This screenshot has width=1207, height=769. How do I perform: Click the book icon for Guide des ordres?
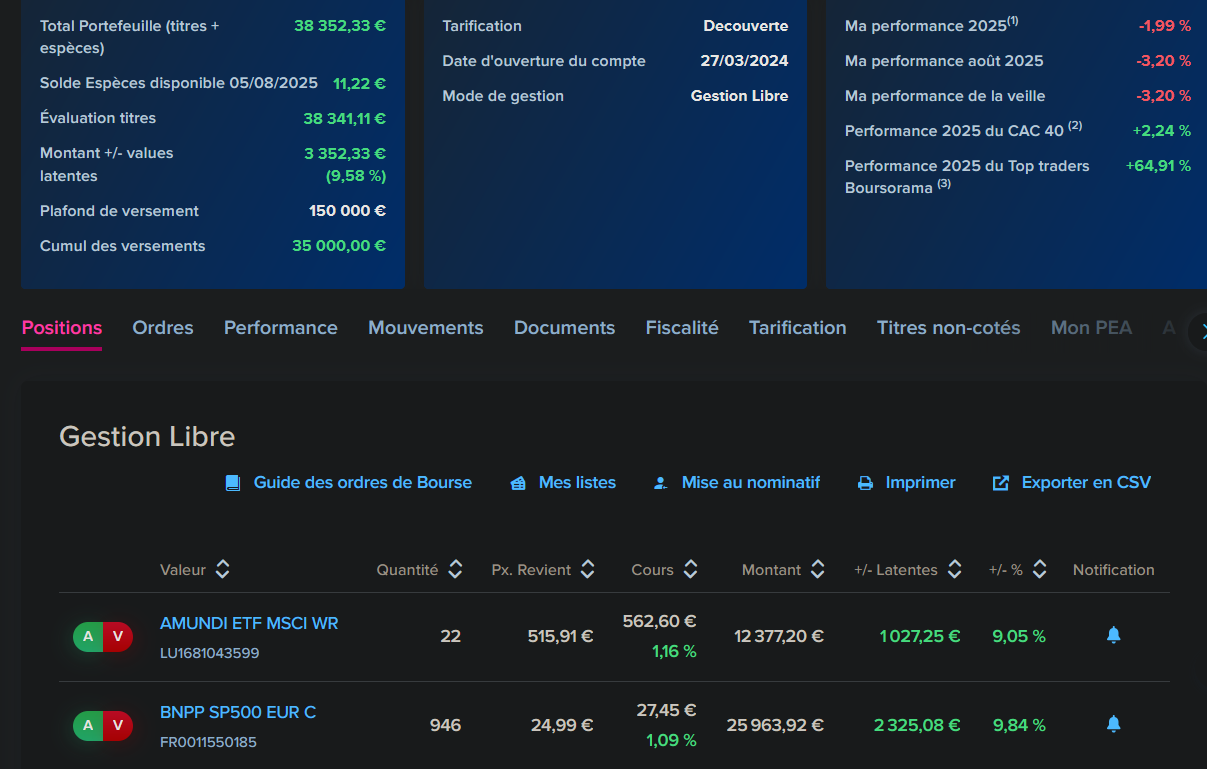pos(233,483)
